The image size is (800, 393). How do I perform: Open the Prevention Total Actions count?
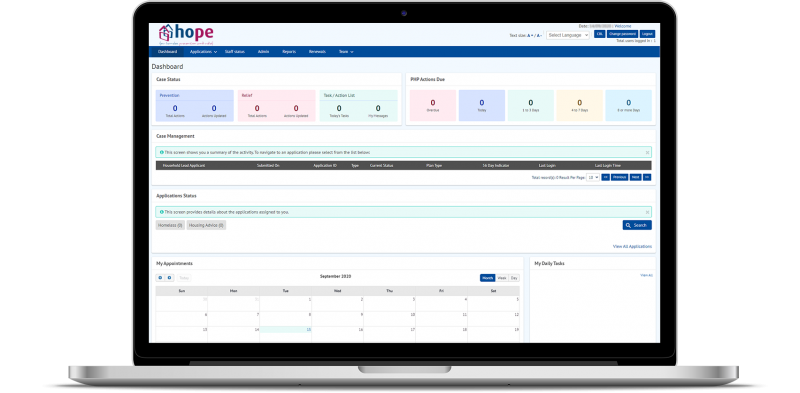coord(175,110)
